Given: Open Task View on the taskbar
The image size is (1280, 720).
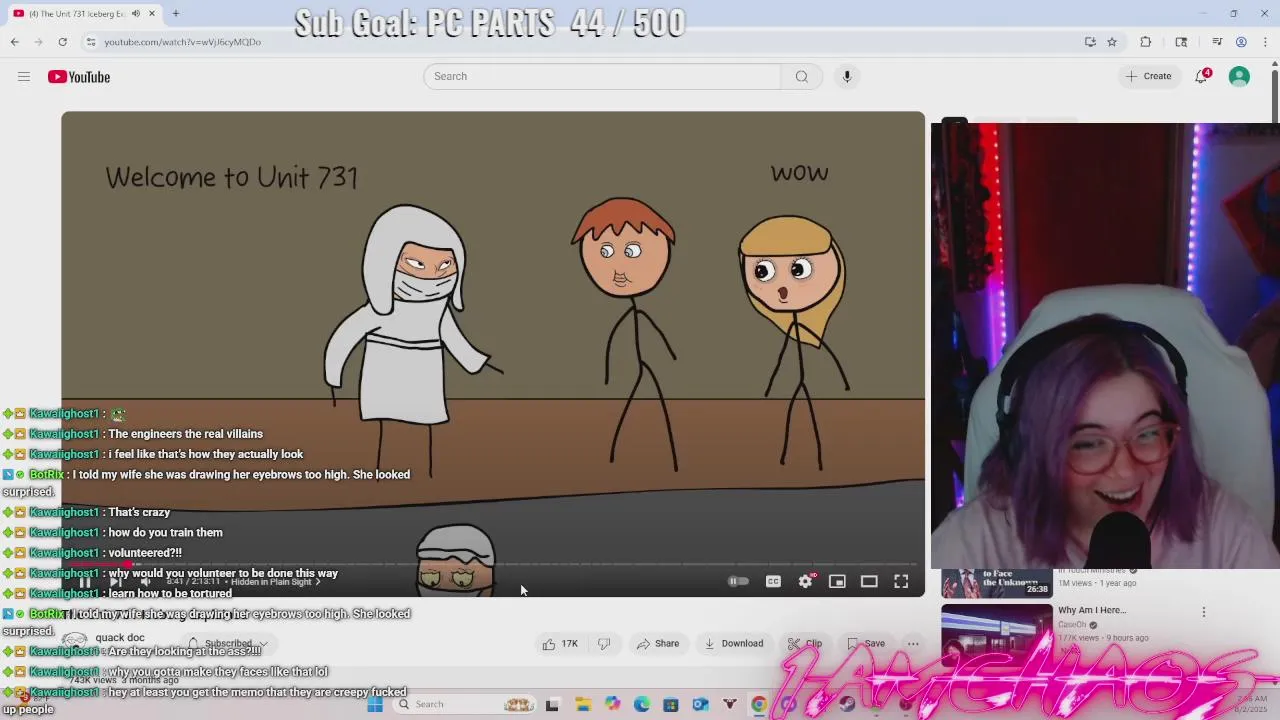Looking at the screenshot, I should (x=552, y=704).
